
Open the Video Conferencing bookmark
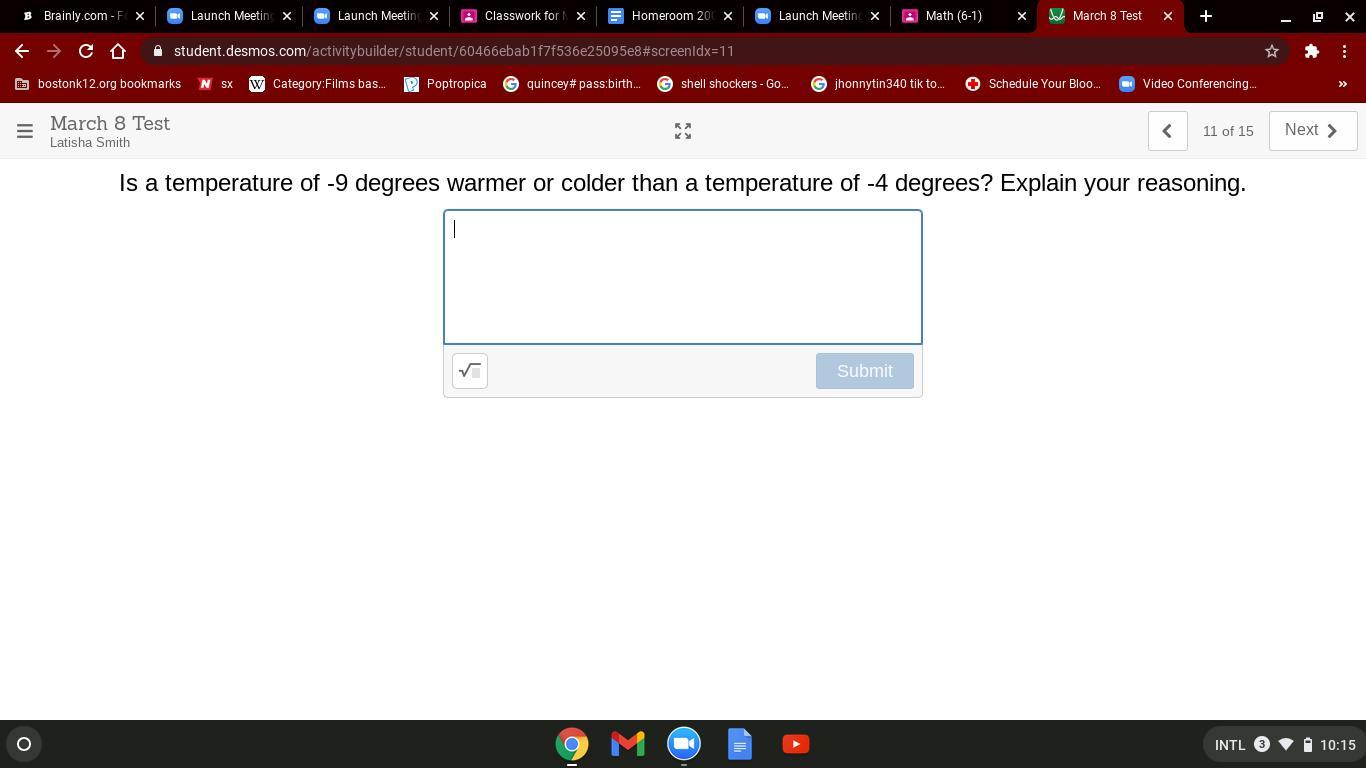pos(1188,84)
